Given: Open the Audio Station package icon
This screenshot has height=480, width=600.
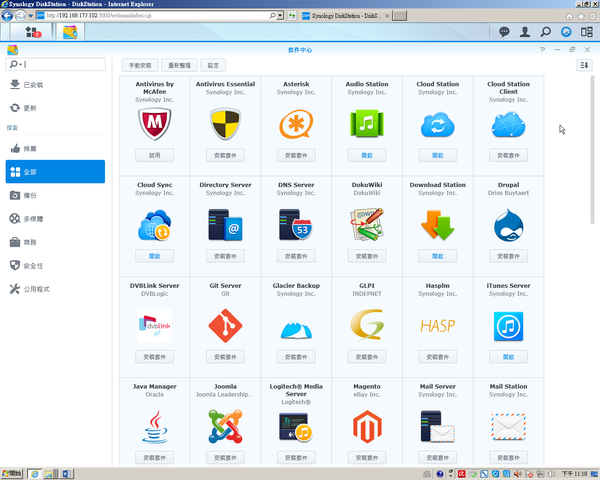Looking at the screenshot, I should (x=366, y=124).
